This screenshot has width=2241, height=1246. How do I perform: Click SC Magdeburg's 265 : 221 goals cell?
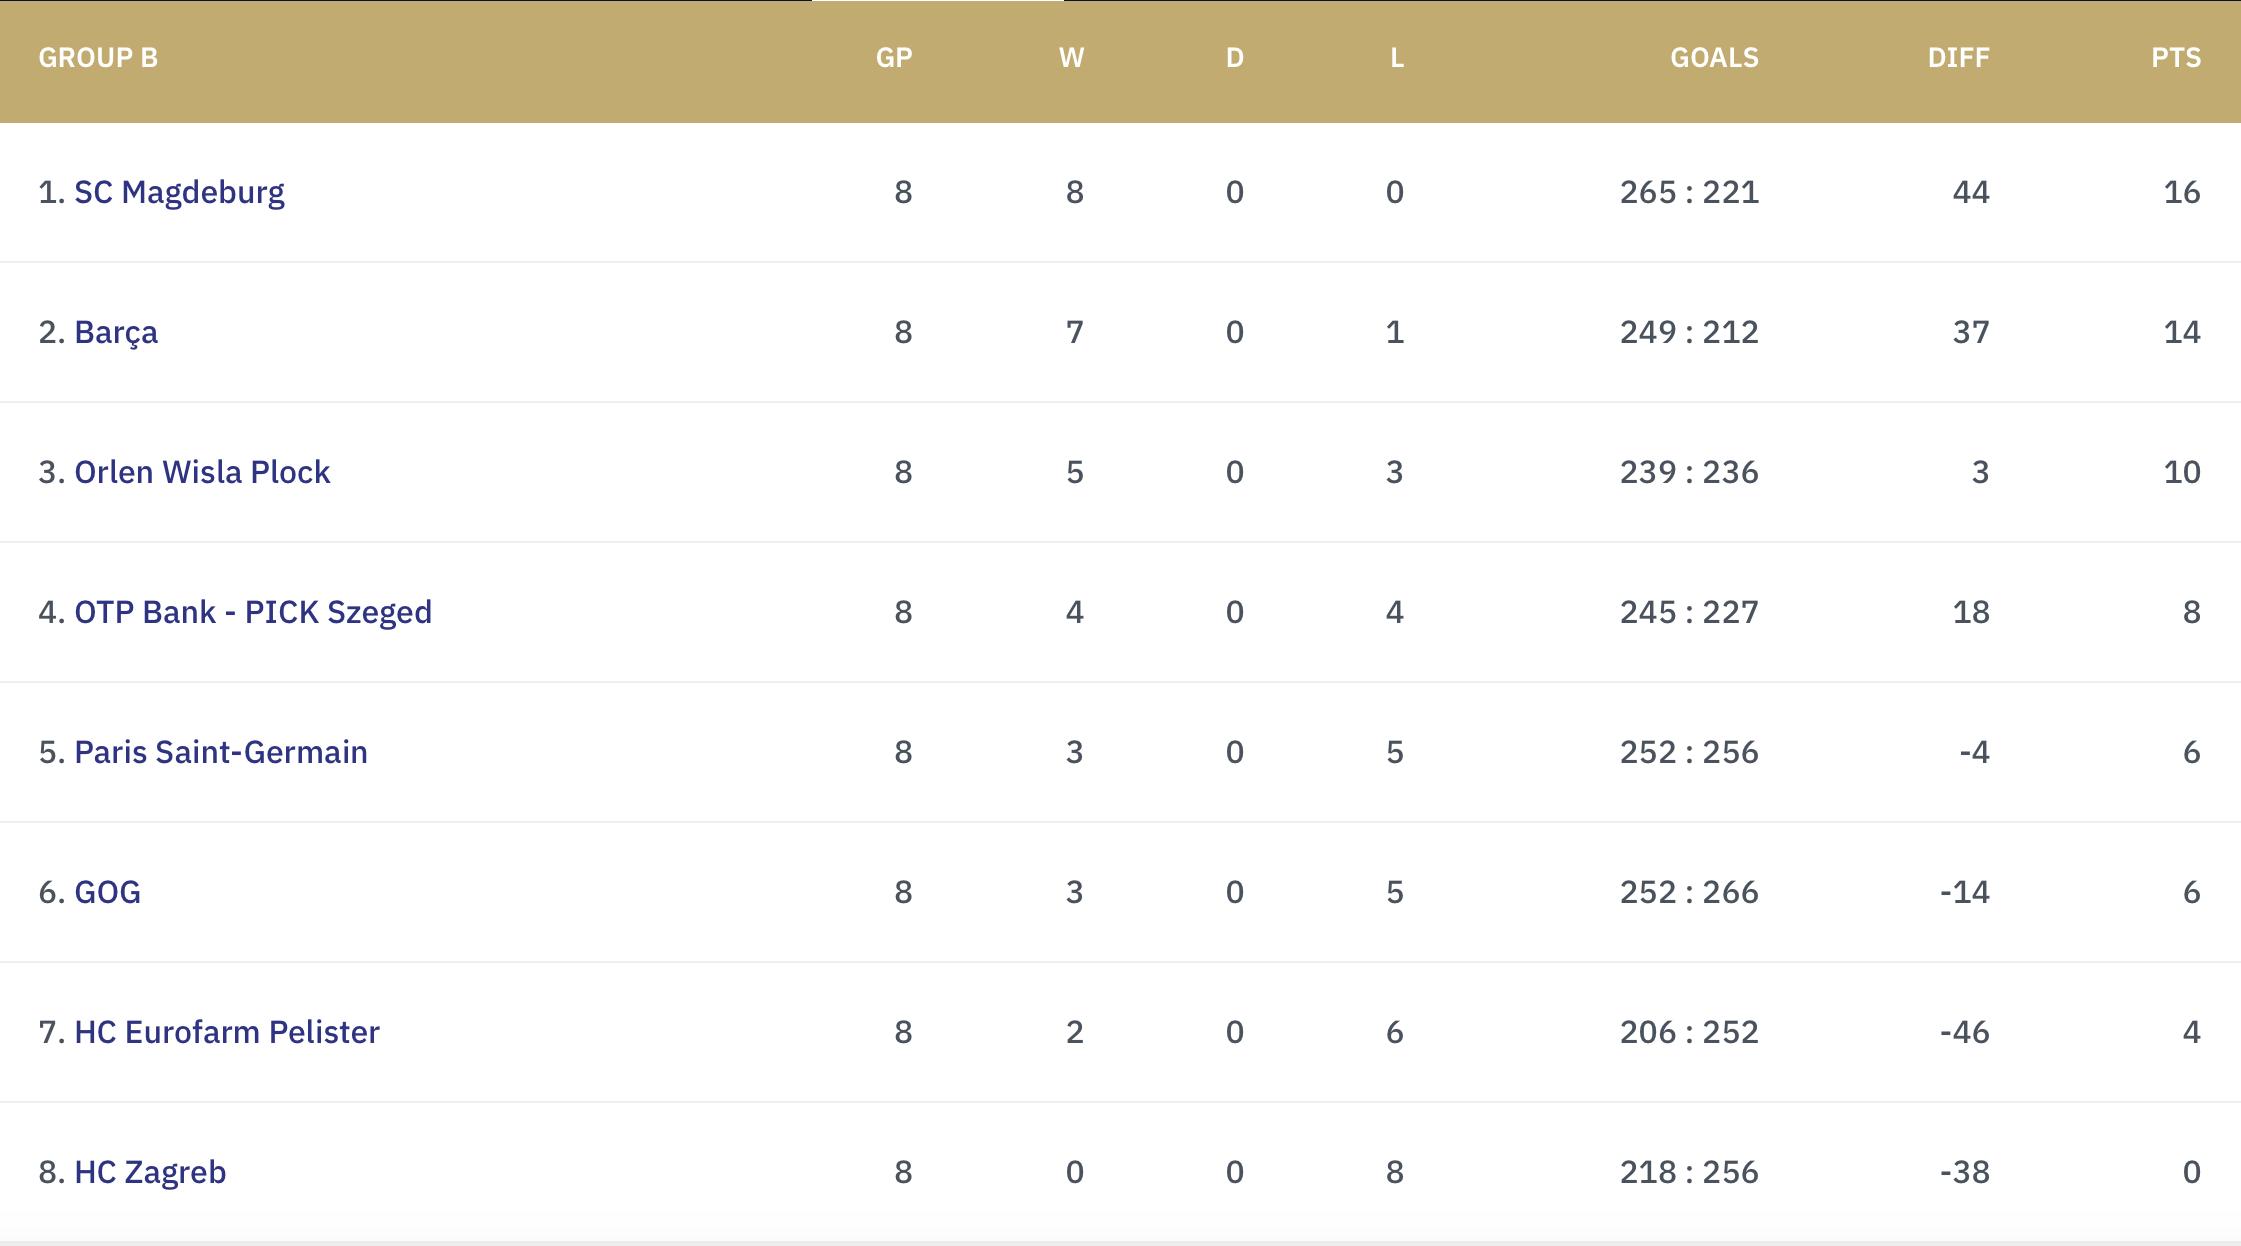click(1689, 192)
